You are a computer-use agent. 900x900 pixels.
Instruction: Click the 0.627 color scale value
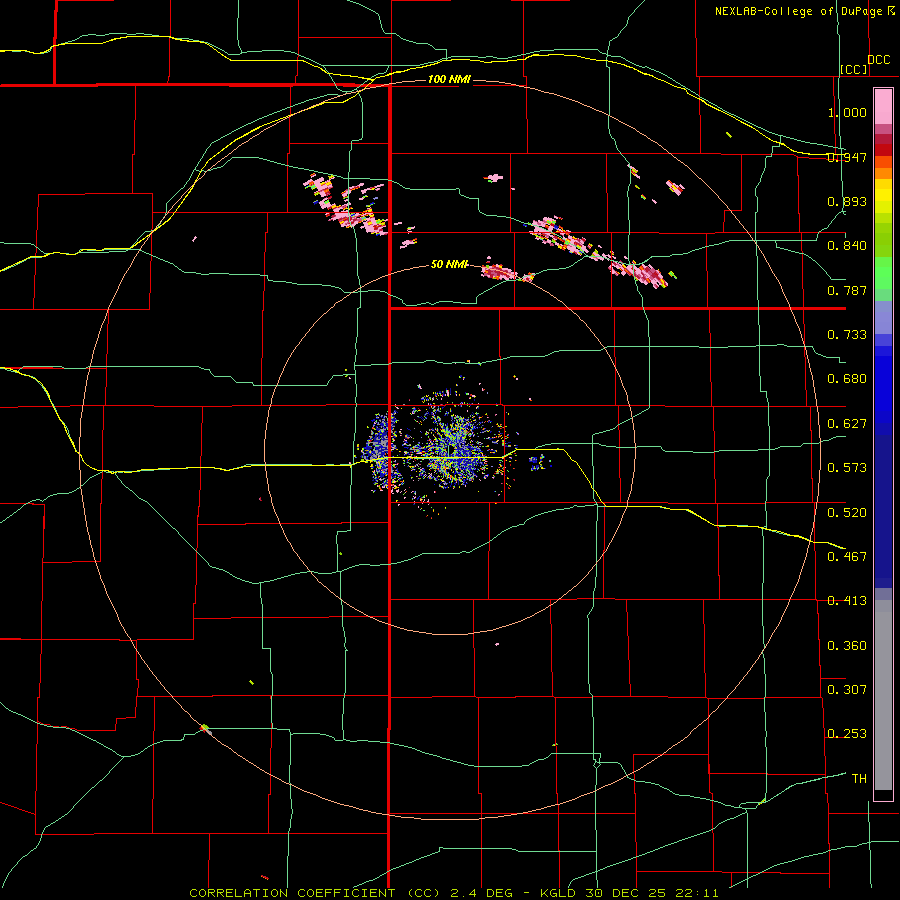click(847, 424)
